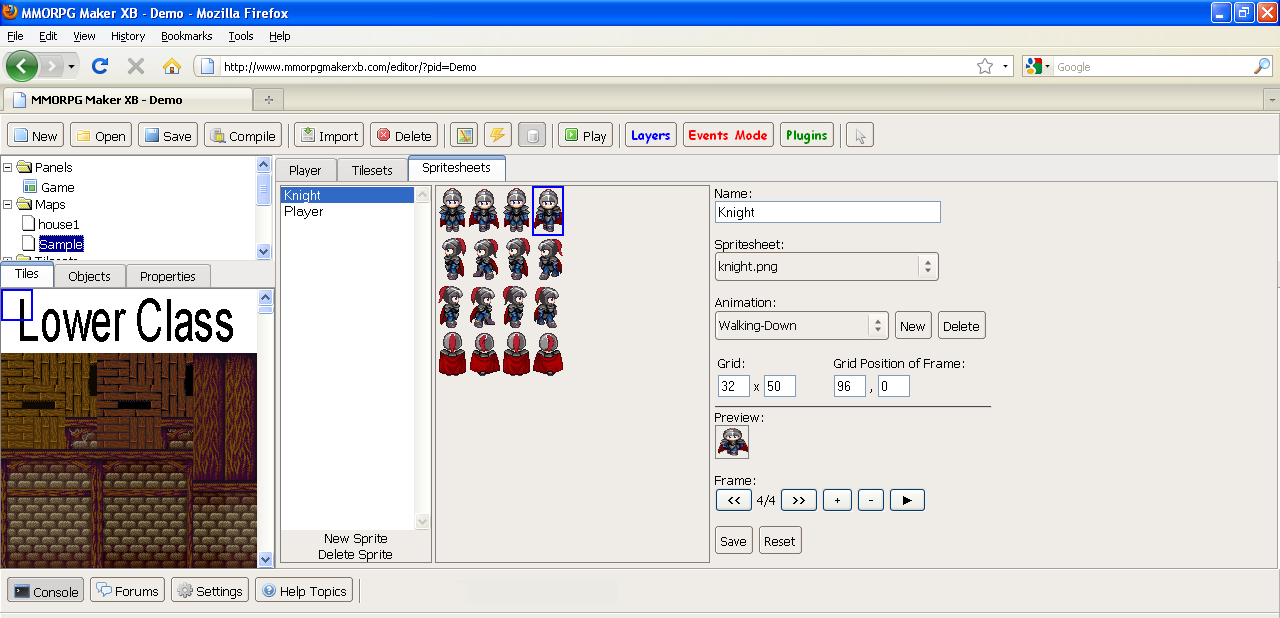Click the search magnifier icon

1262,66
